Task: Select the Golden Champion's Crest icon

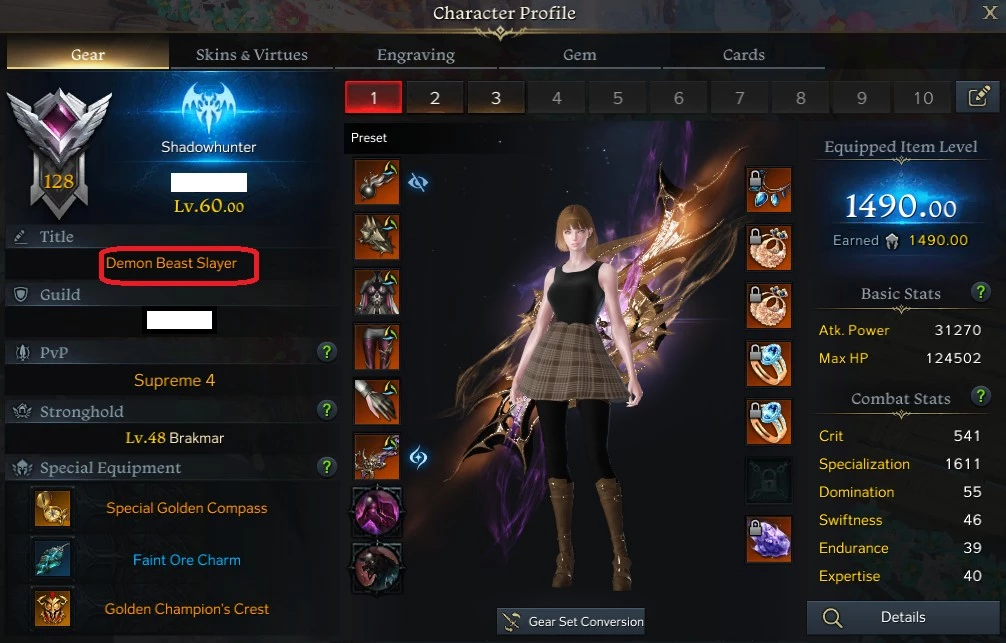Action: tap(53, 609)
